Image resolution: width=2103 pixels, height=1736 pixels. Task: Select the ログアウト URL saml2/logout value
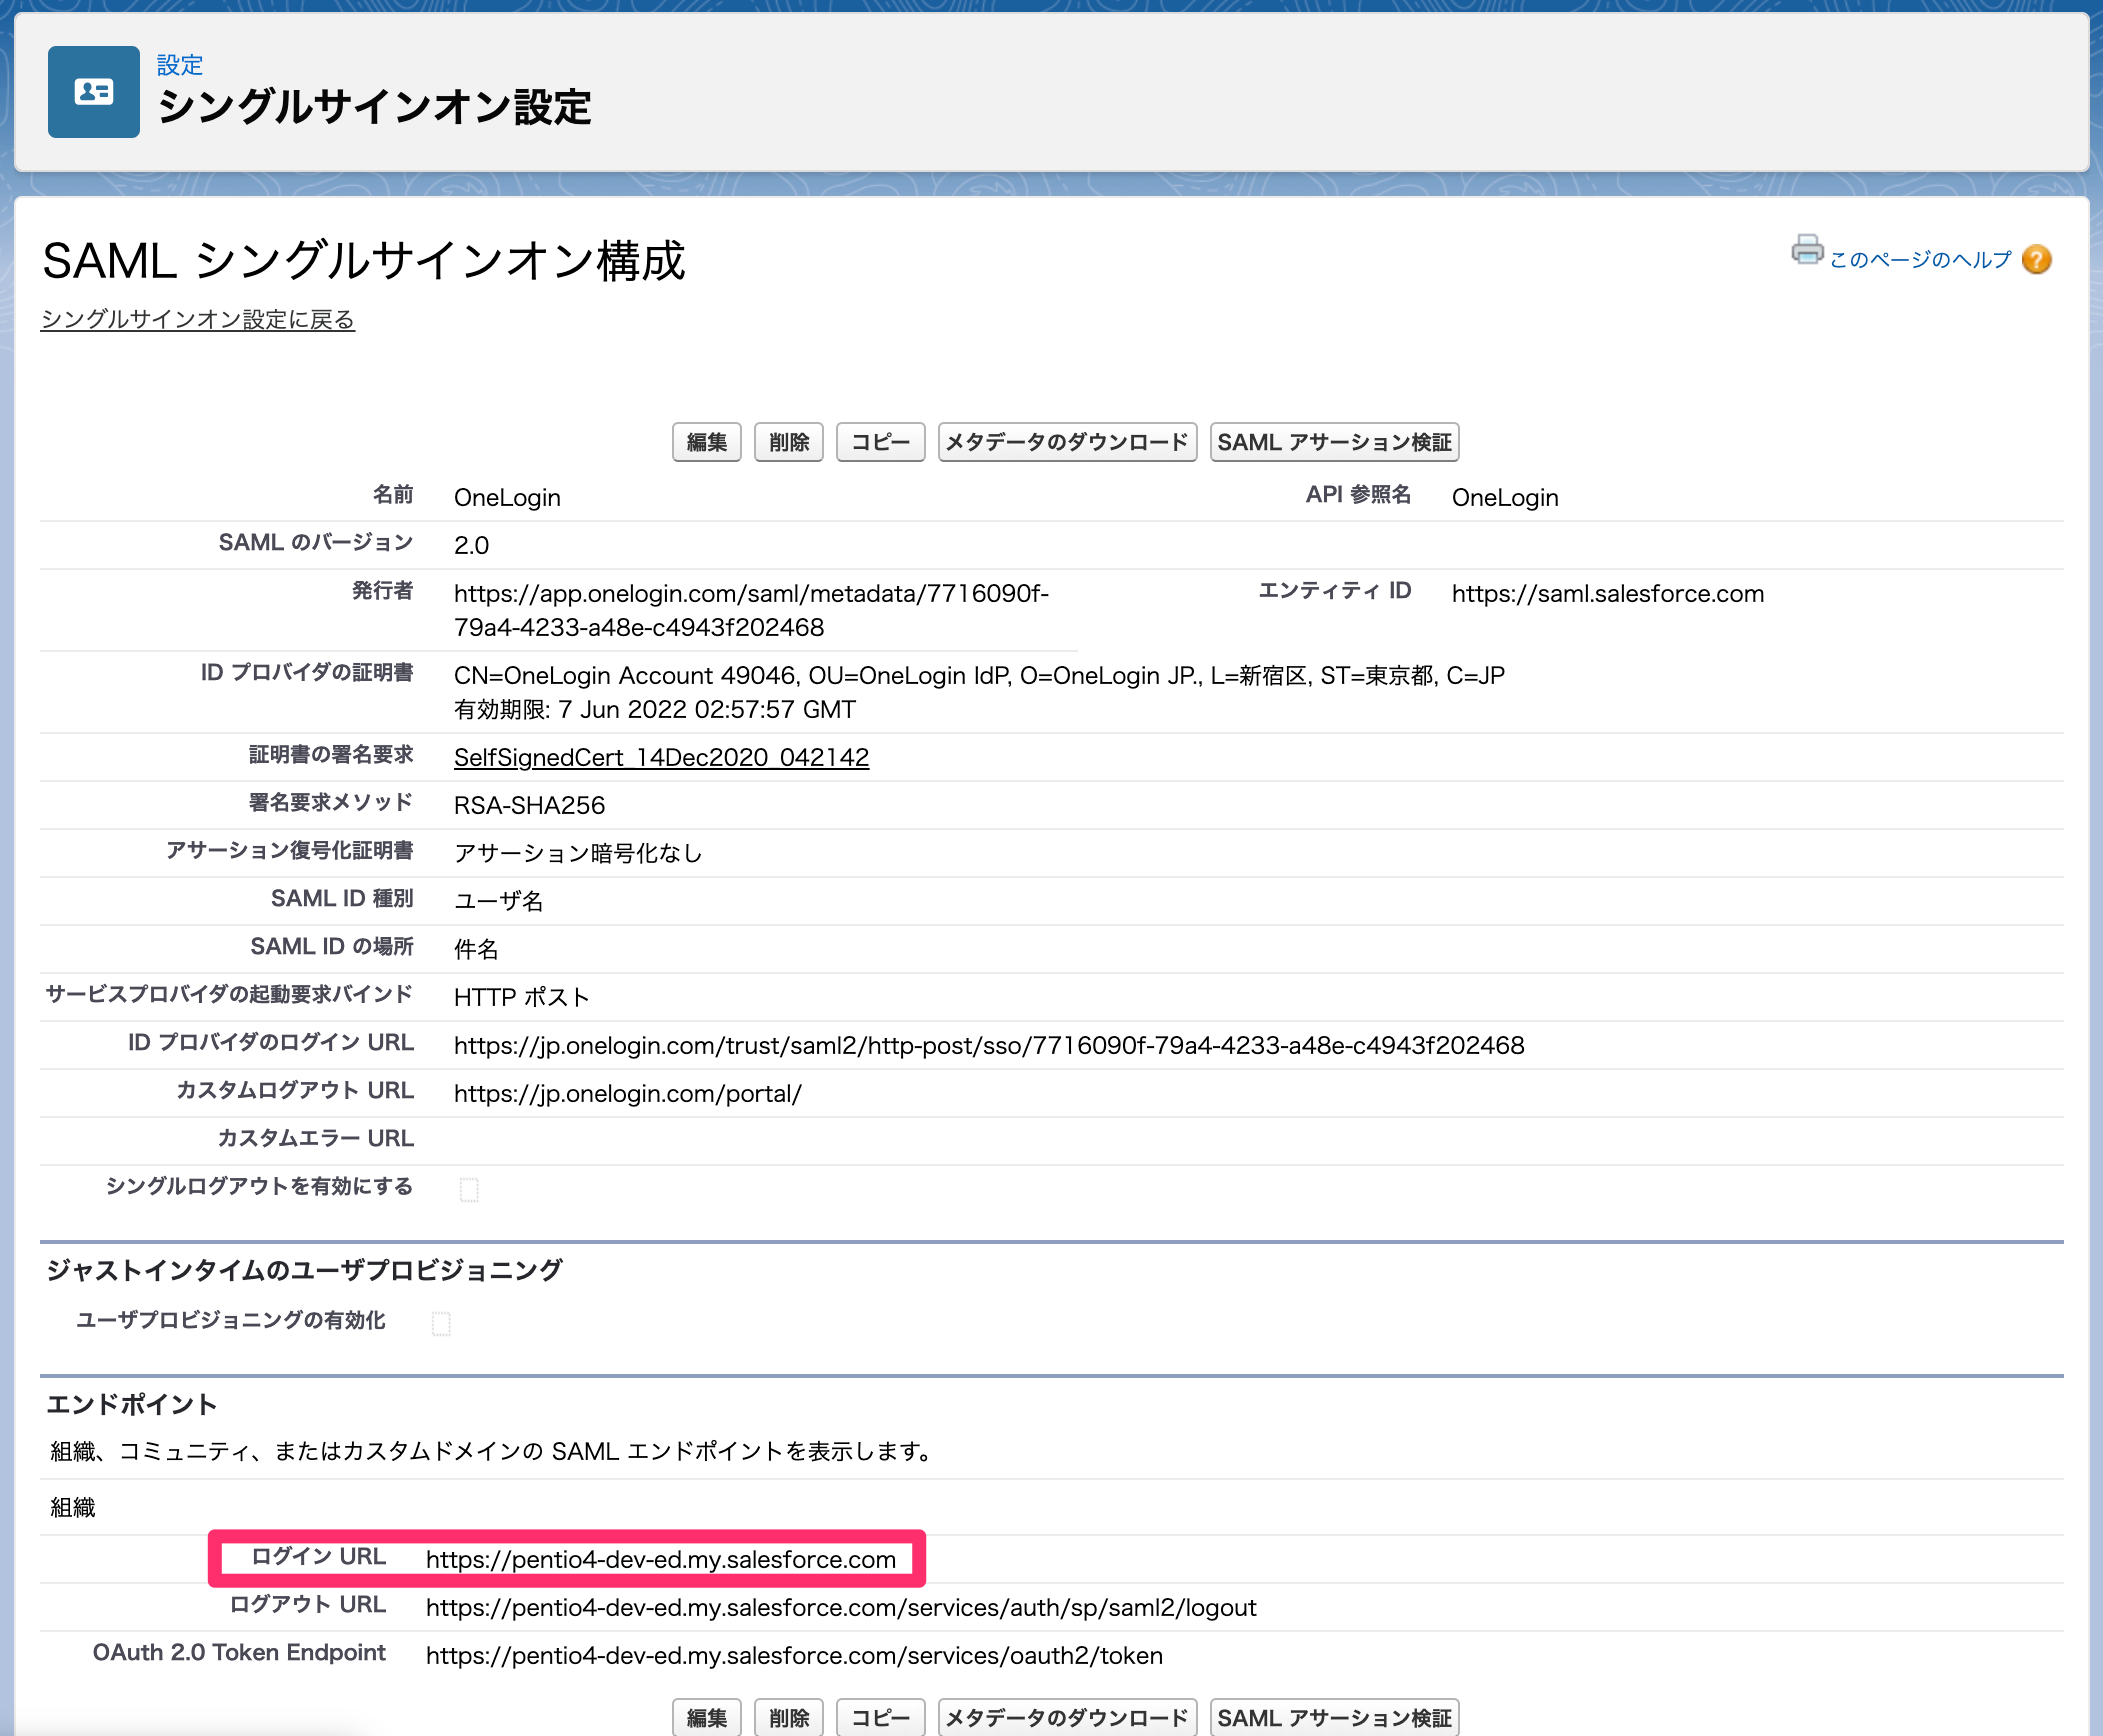point(841,1608)
